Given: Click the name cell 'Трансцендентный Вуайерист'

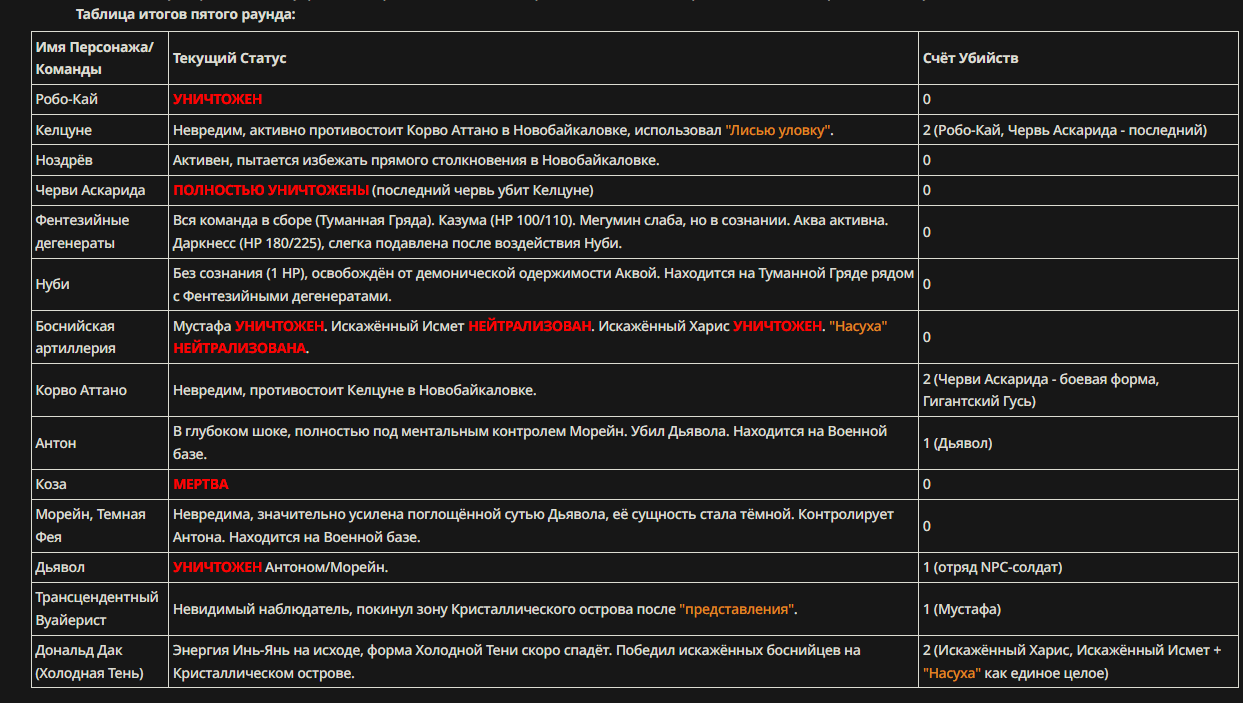Looking at the screenshot, I should tap(100, 608).
